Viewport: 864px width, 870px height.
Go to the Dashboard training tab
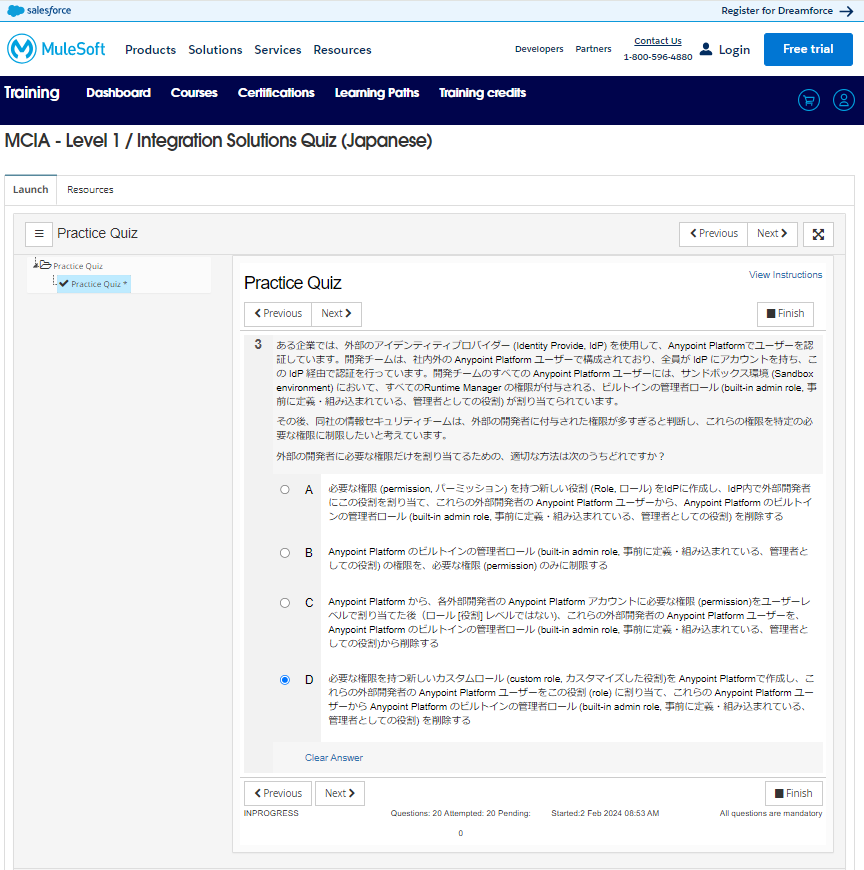pyautogui.click(x=118, y=93)
